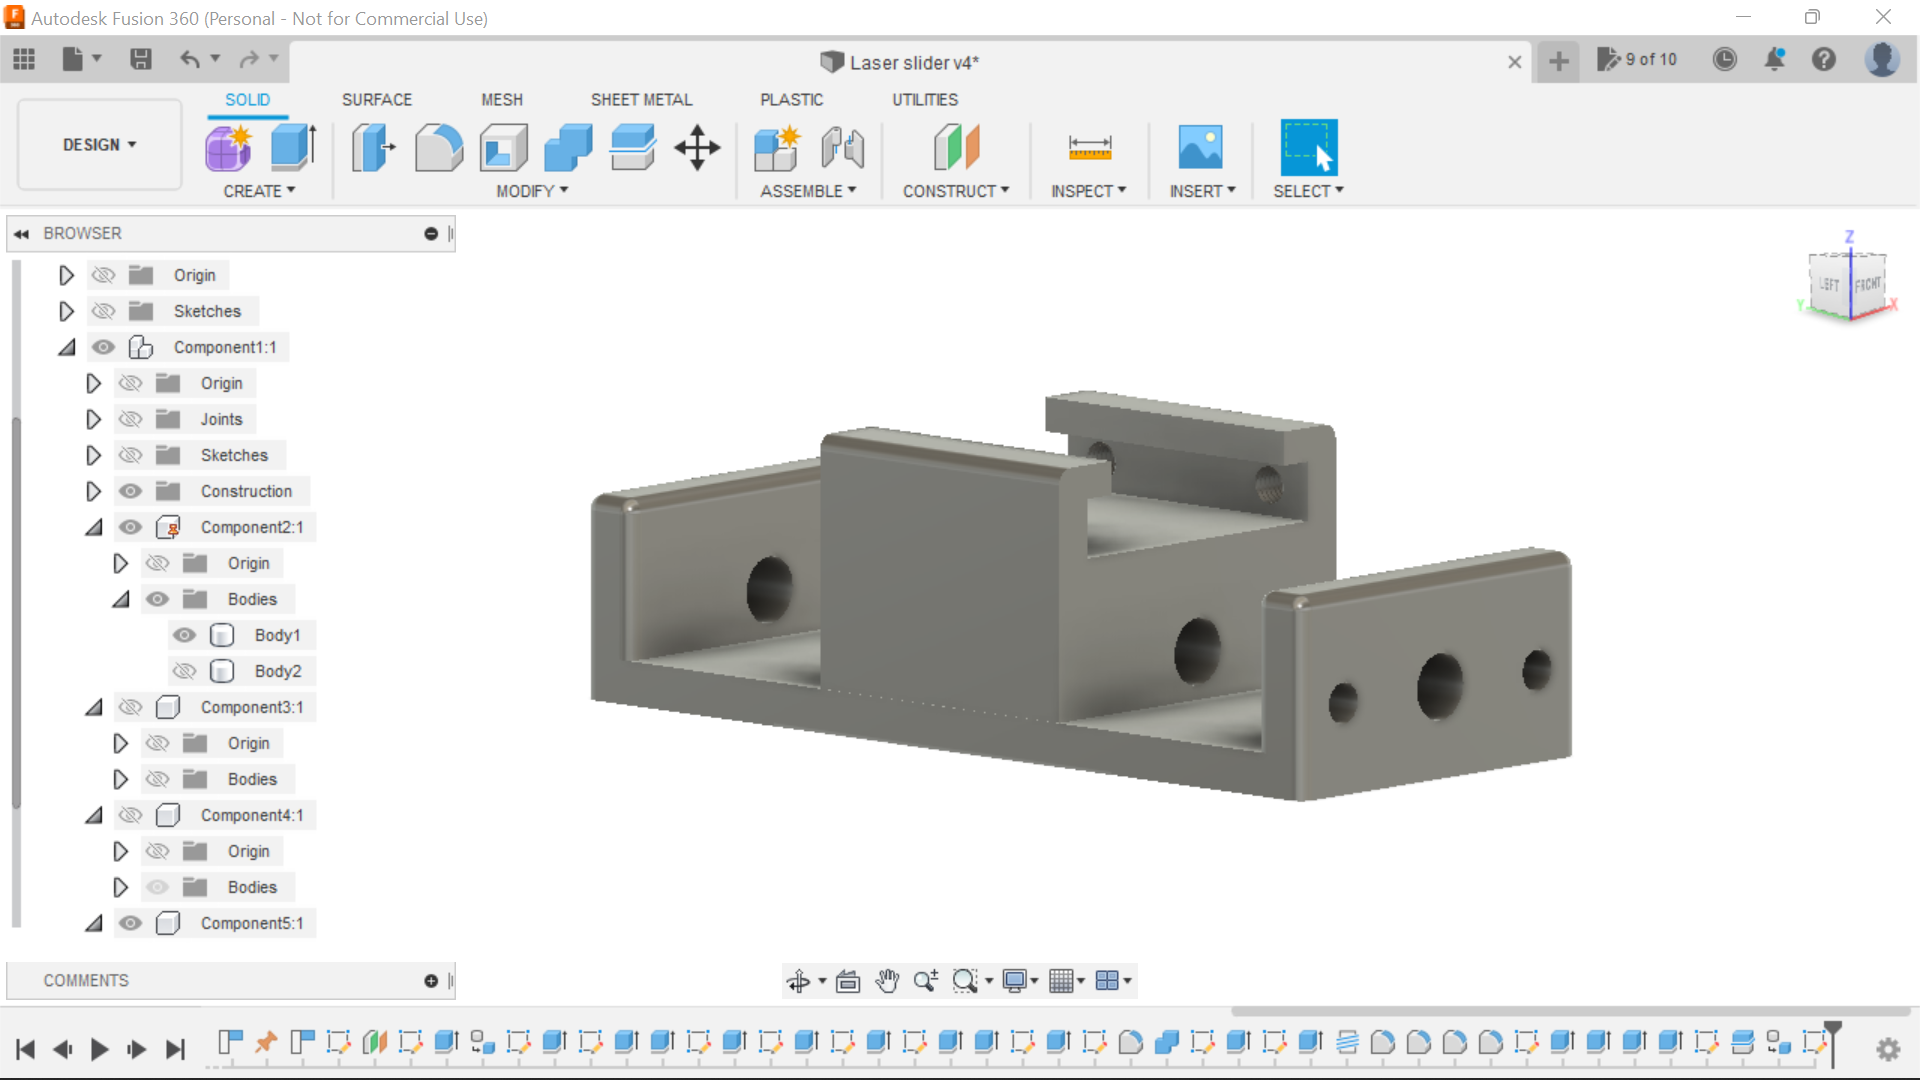
Task: Switch to the SHEET METAL tab
Action: coord(641,100)
